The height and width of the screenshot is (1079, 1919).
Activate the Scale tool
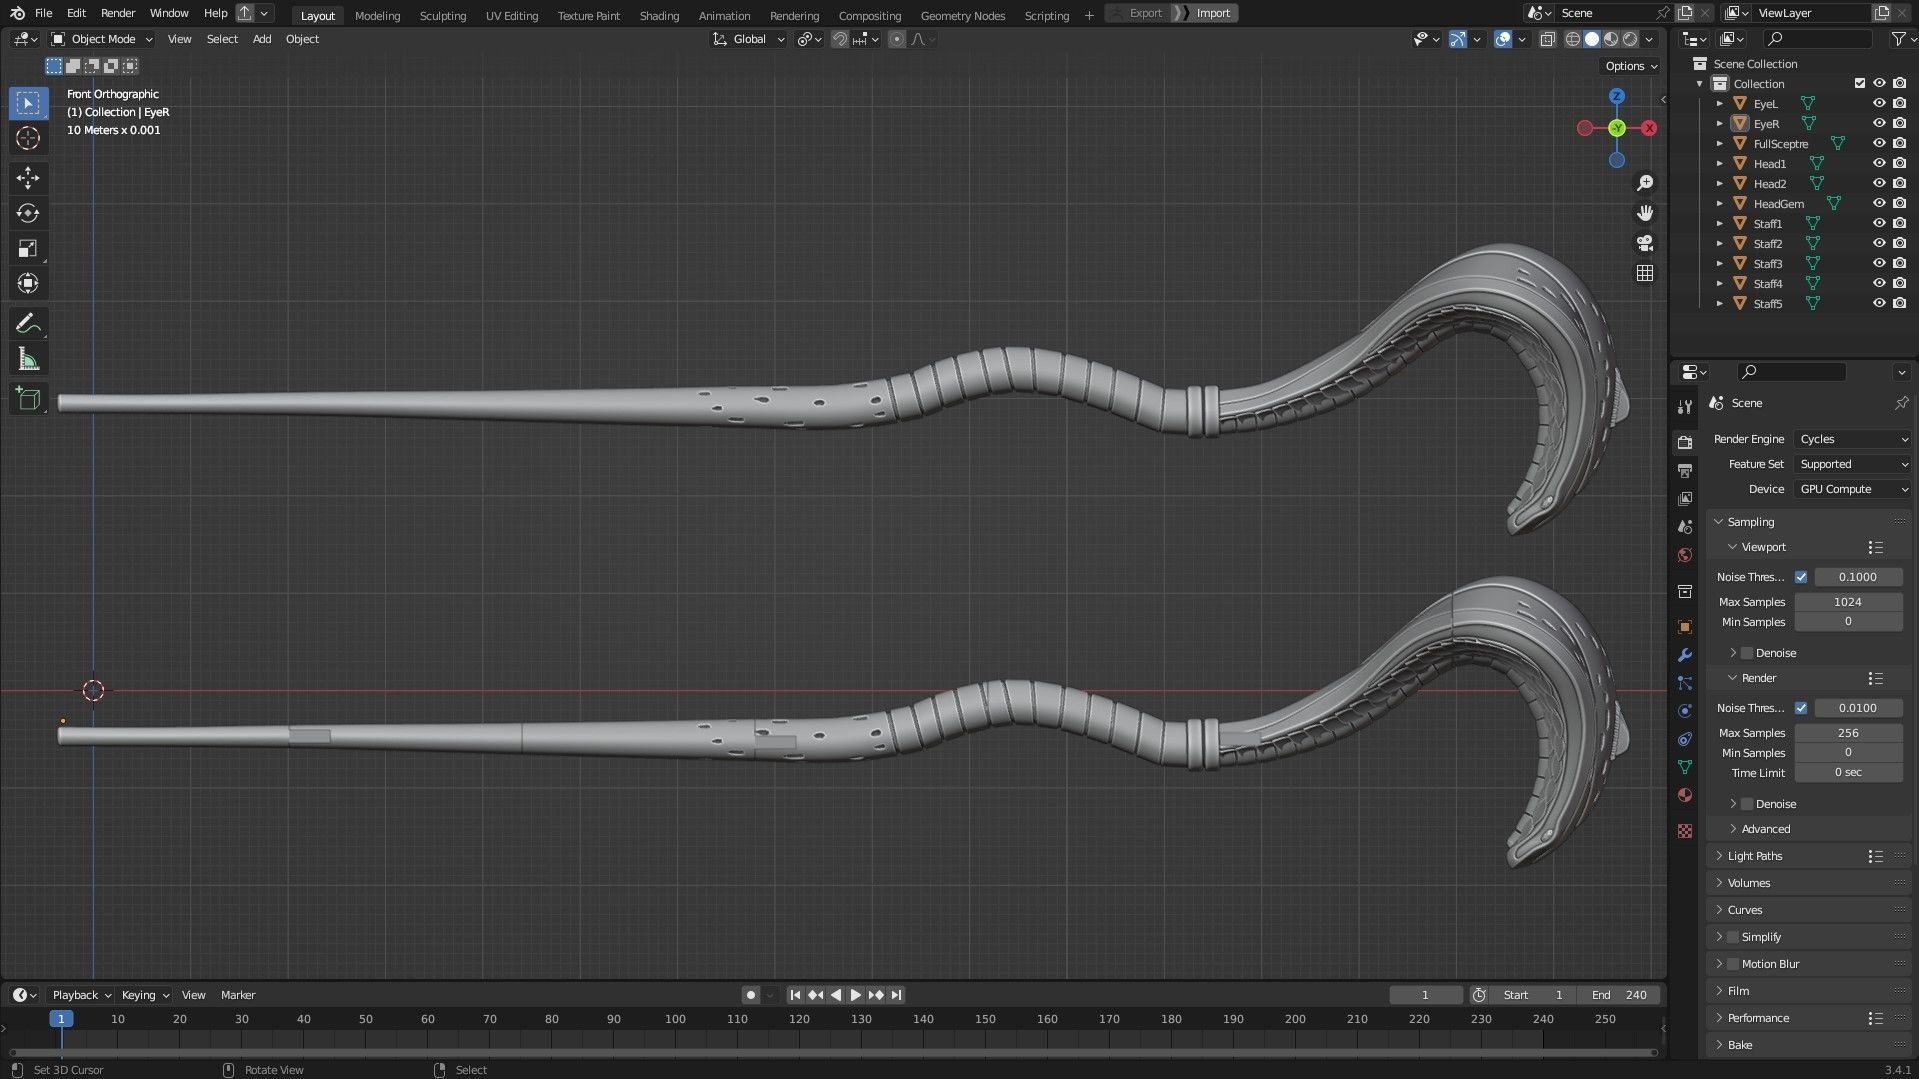pyautogui.click(x=28, y=248)
